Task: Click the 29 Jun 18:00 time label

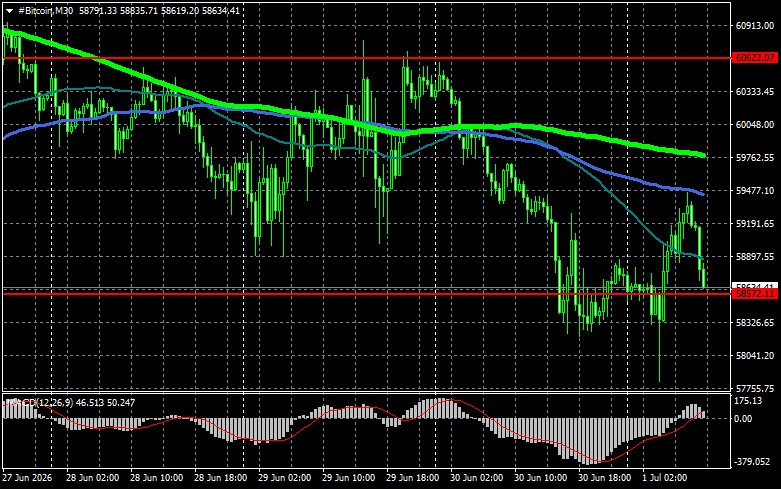Action: pos(412,478)
